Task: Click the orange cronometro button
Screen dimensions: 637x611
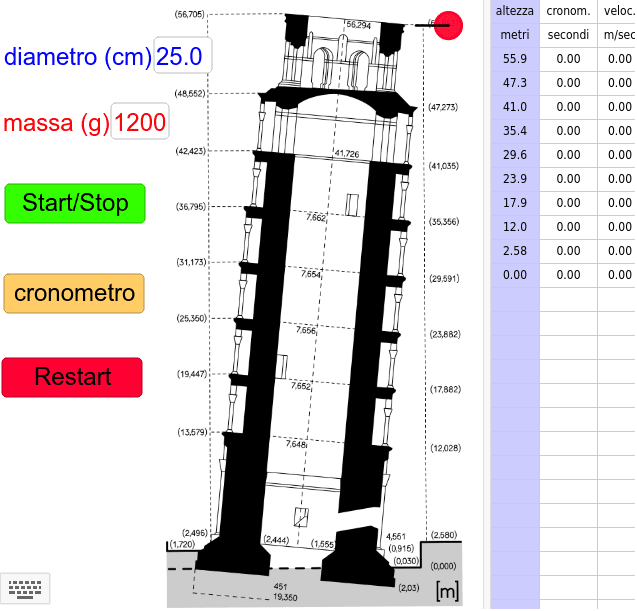Action: point(74,293)
